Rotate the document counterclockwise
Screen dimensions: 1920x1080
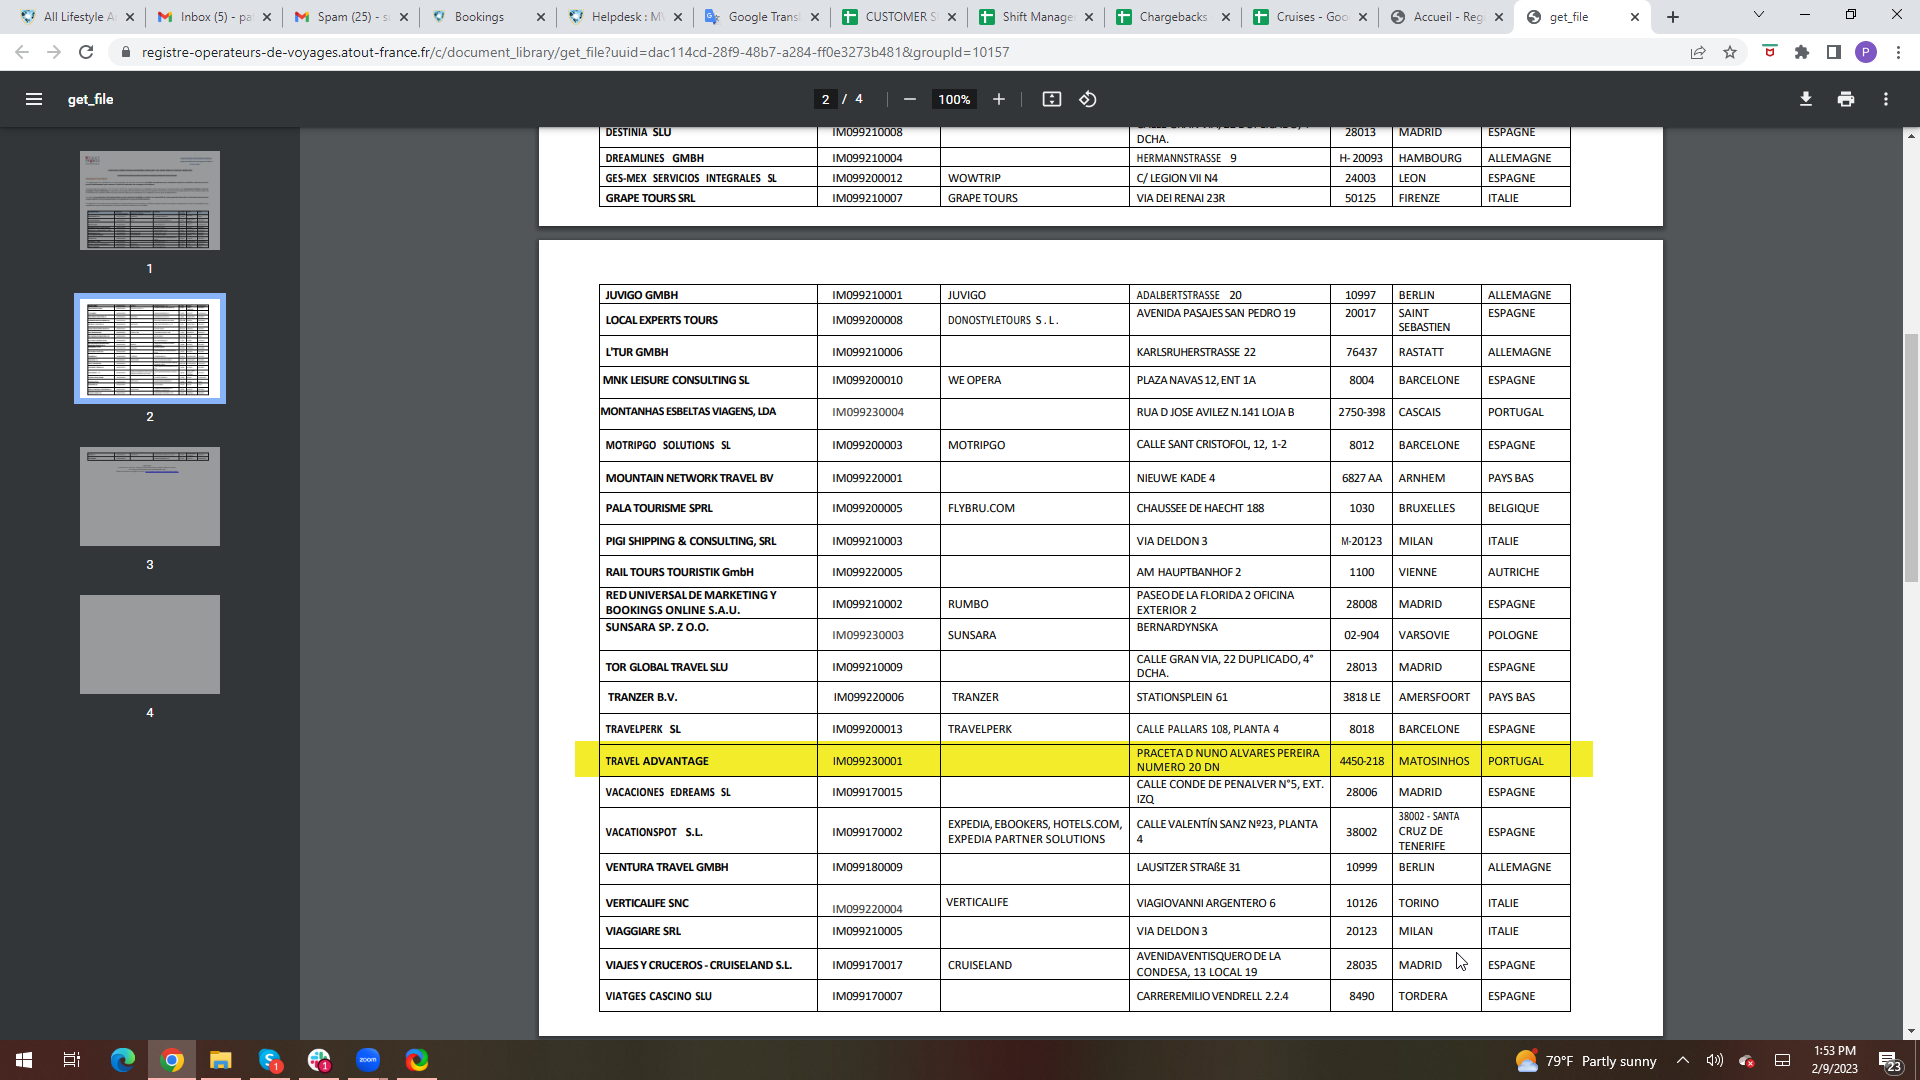point(1088,99)
